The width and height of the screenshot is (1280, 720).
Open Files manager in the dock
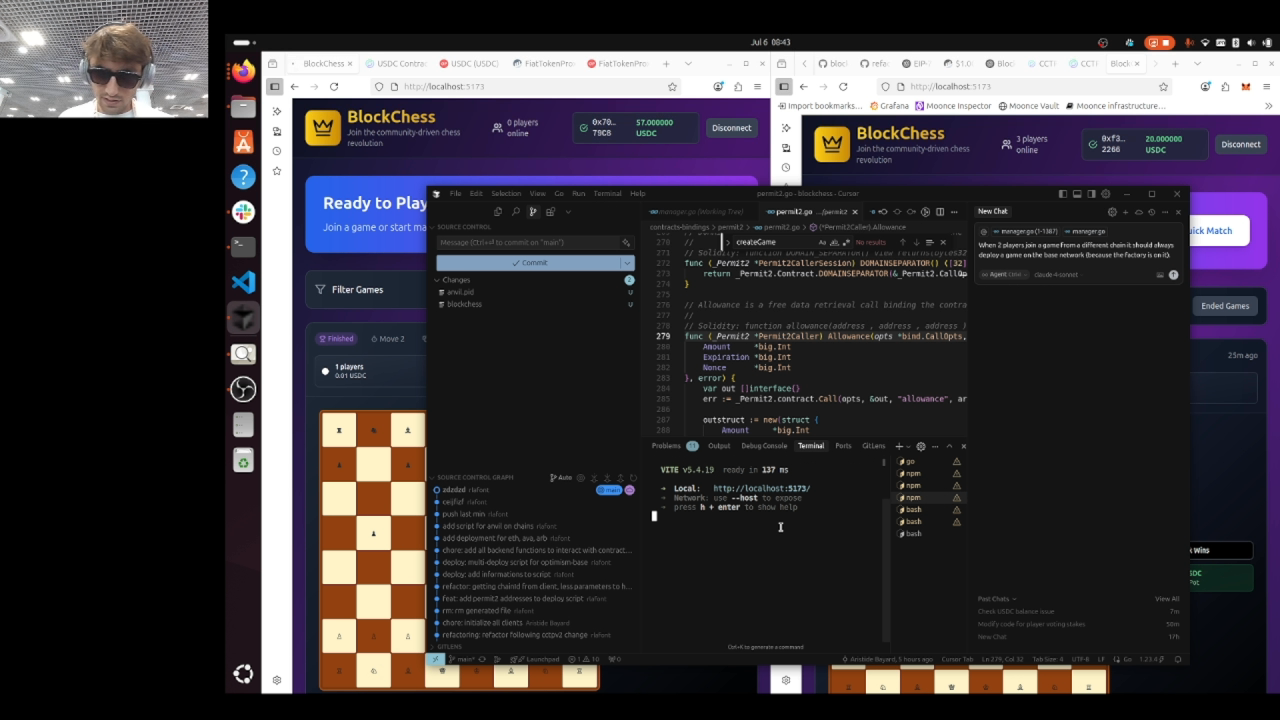point(243,106)
